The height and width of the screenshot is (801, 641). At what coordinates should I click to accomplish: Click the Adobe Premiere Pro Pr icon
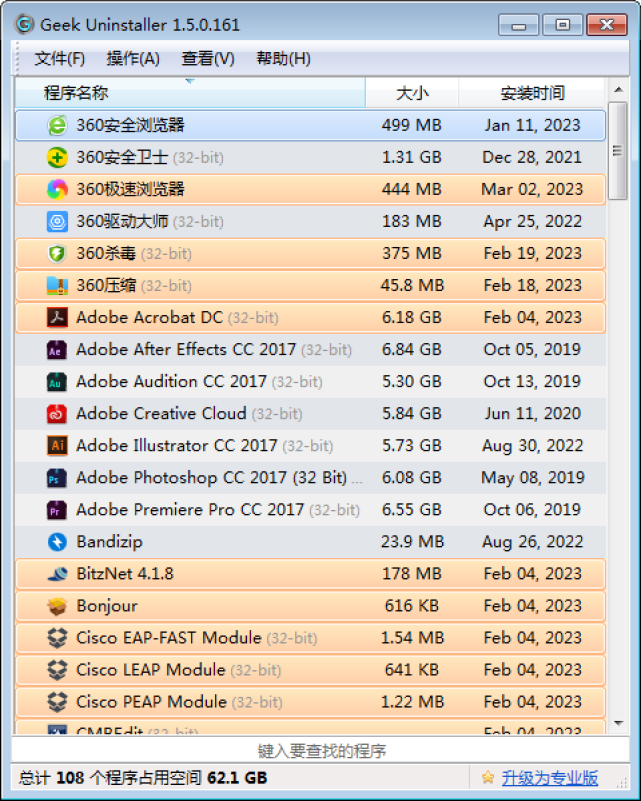(x=57, y=510)
